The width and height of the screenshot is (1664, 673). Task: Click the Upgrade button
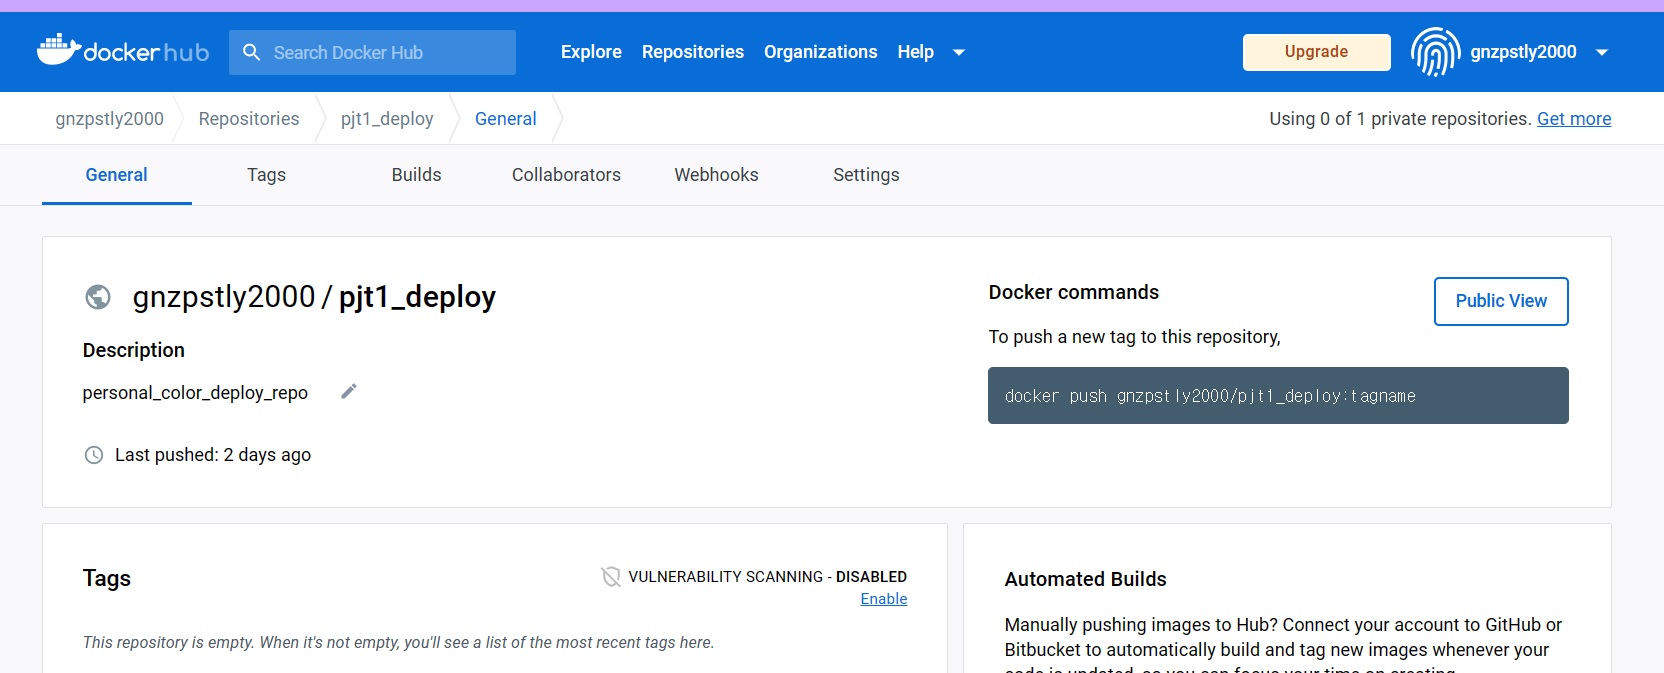point(1316,52)
